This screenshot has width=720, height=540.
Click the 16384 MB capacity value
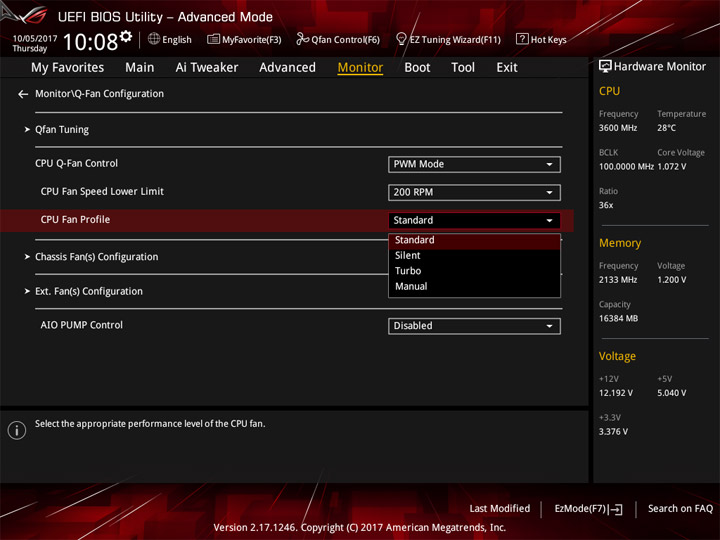click(x=618, y=319)
